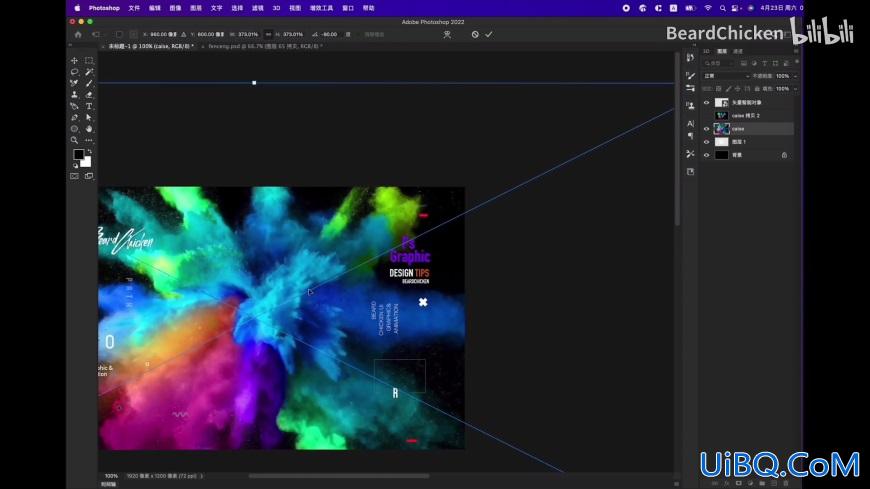Select the Eraser tool
Screen dimensions: 870x489
tap(89, 95)
